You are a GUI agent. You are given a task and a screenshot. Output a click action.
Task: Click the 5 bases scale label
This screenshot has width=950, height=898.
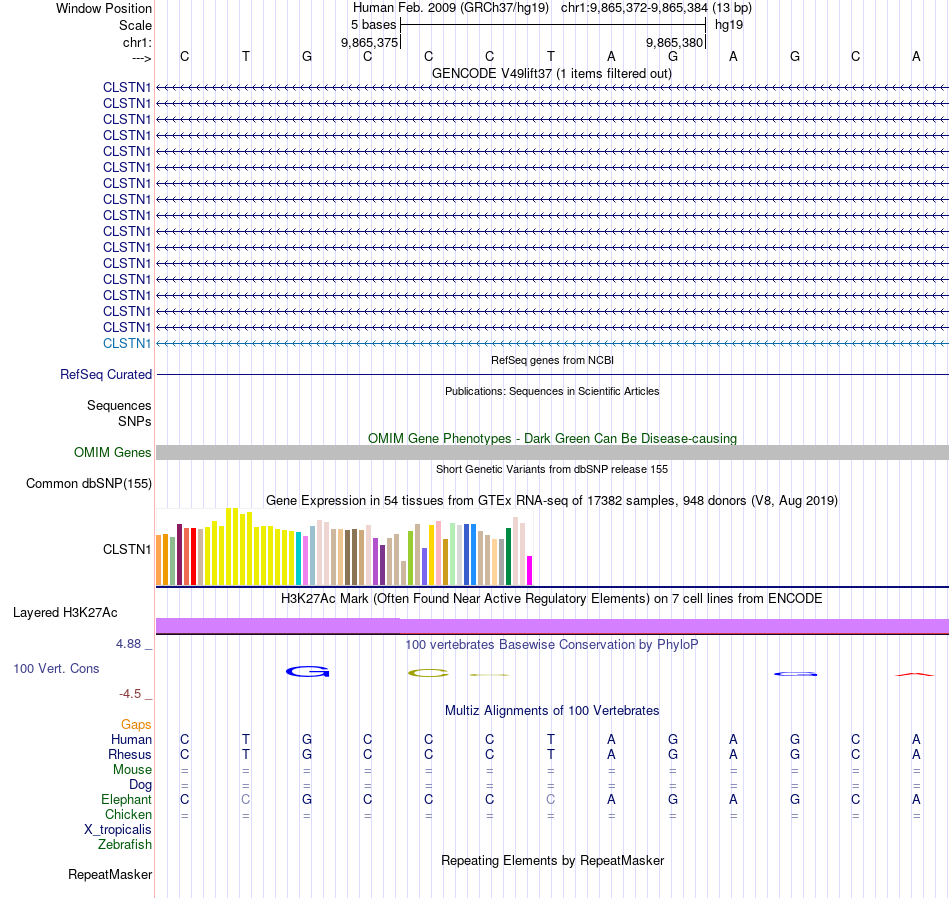pyautogui.click(x=373, y=25)
